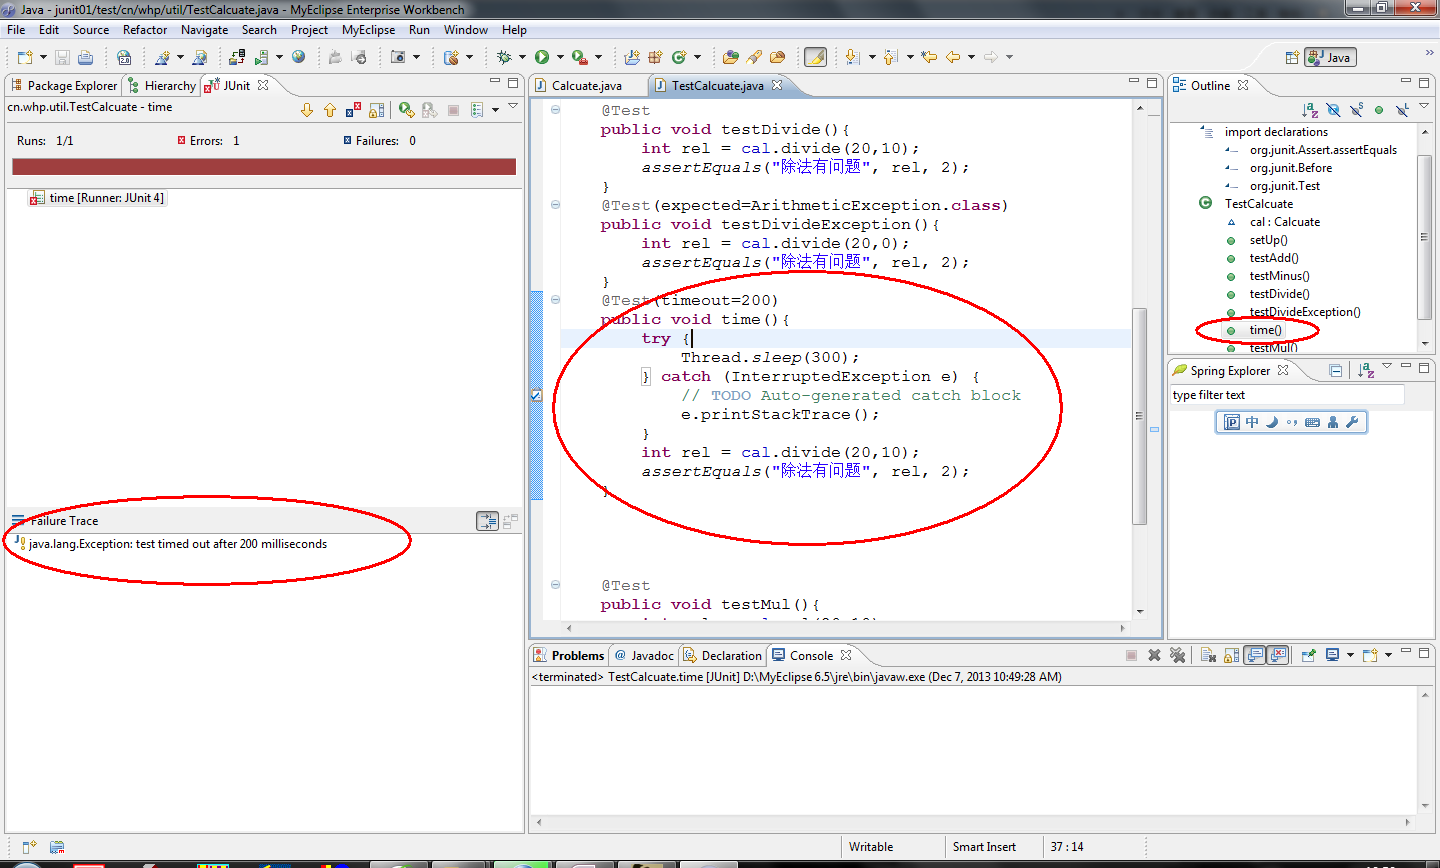Image resolution: width=1440 pixels, height=868 pixels.
Task: Open the embedded web browser globe icon
Action: pyautogui.click(x=298, y=57)
